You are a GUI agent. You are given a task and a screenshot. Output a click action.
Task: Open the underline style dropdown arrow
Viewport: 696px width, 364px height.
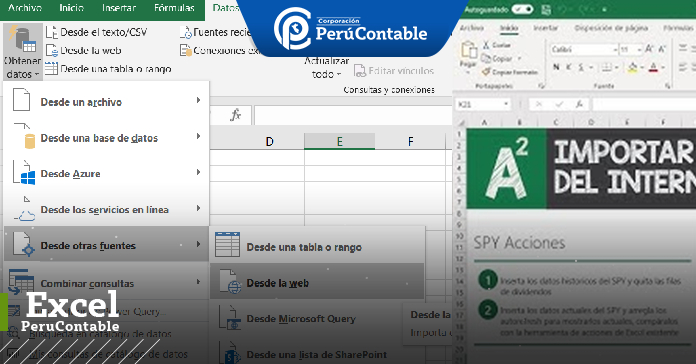591,68
